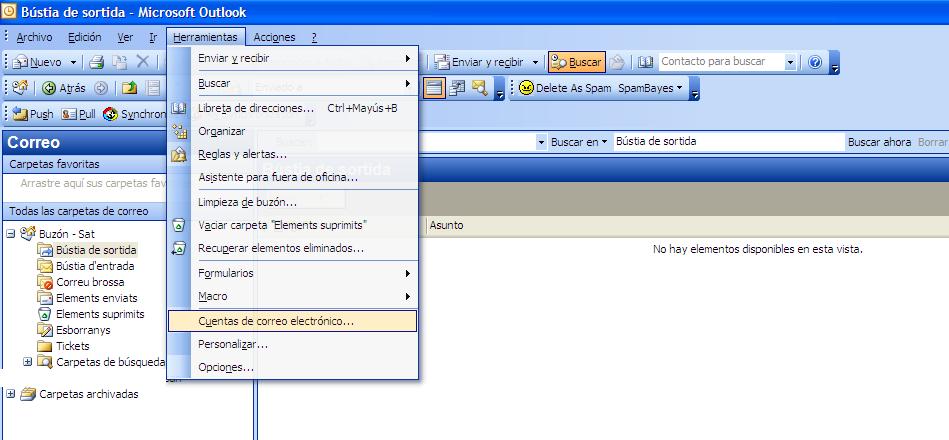The width and height of the screenshot is (949, 440).
Task: Click the Bústia de sortida search scope field
Action: click(x=729, y=142)
